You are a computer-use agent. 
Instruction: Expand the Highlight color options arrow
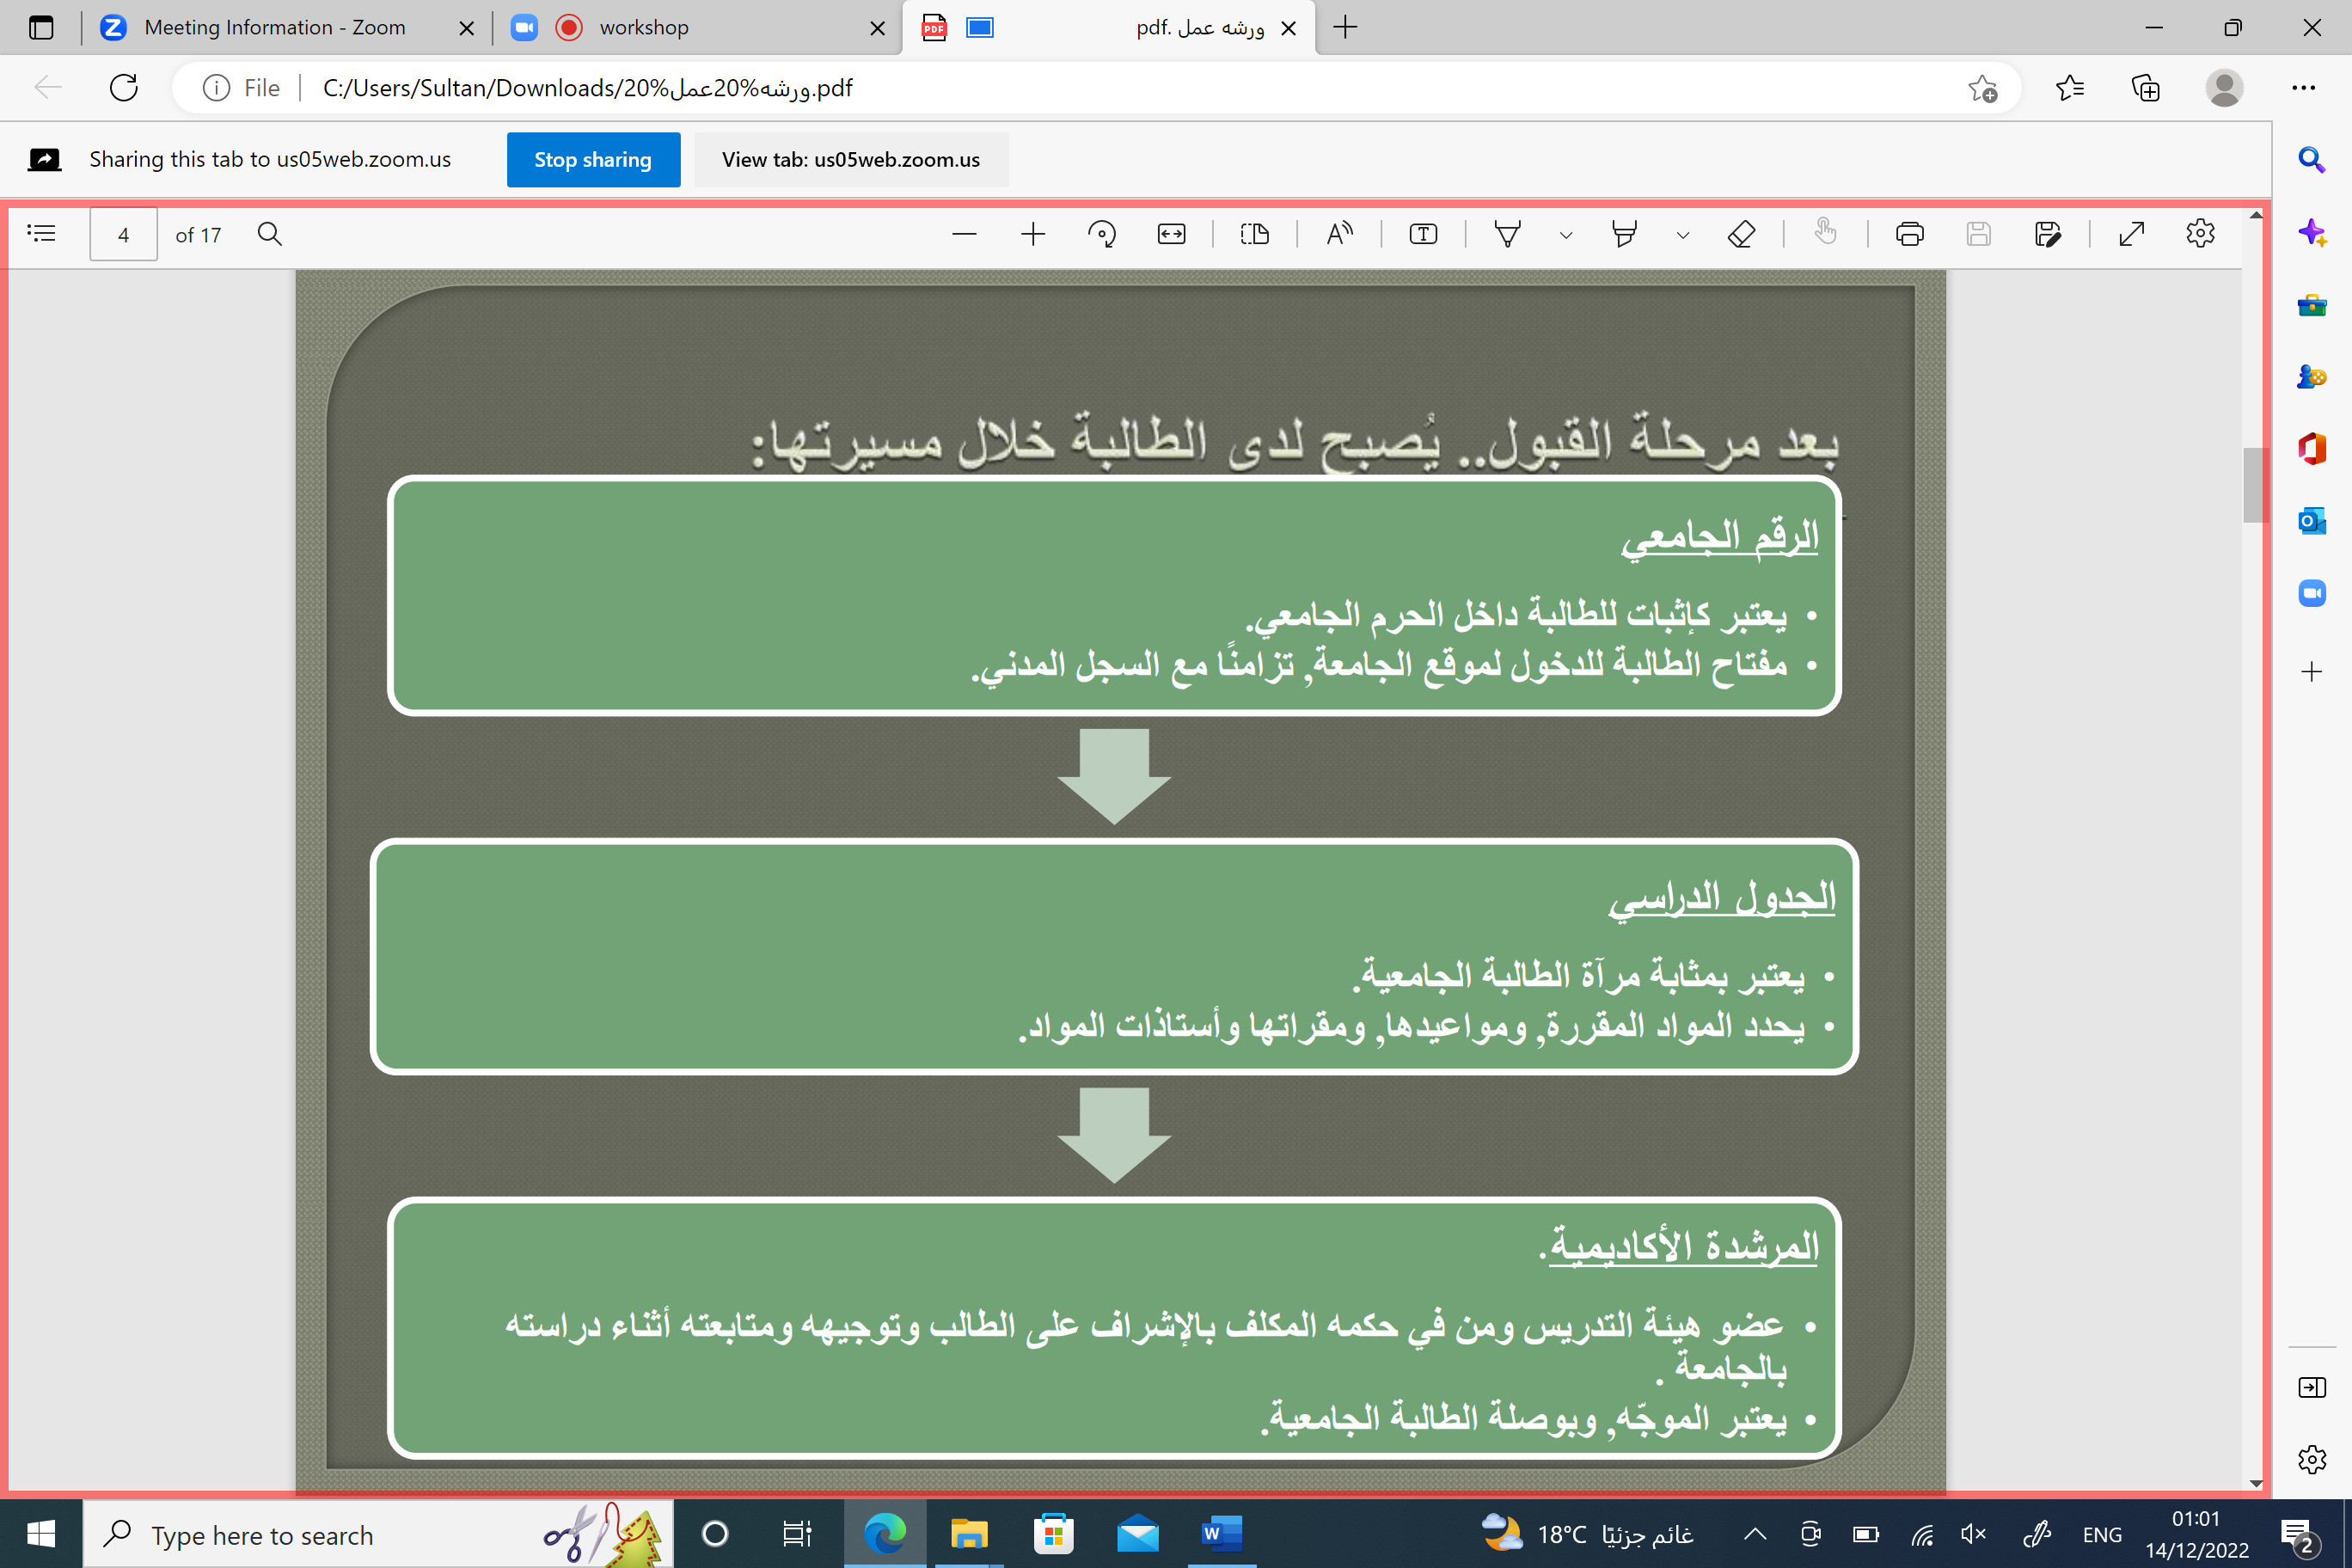[1683, 236]
